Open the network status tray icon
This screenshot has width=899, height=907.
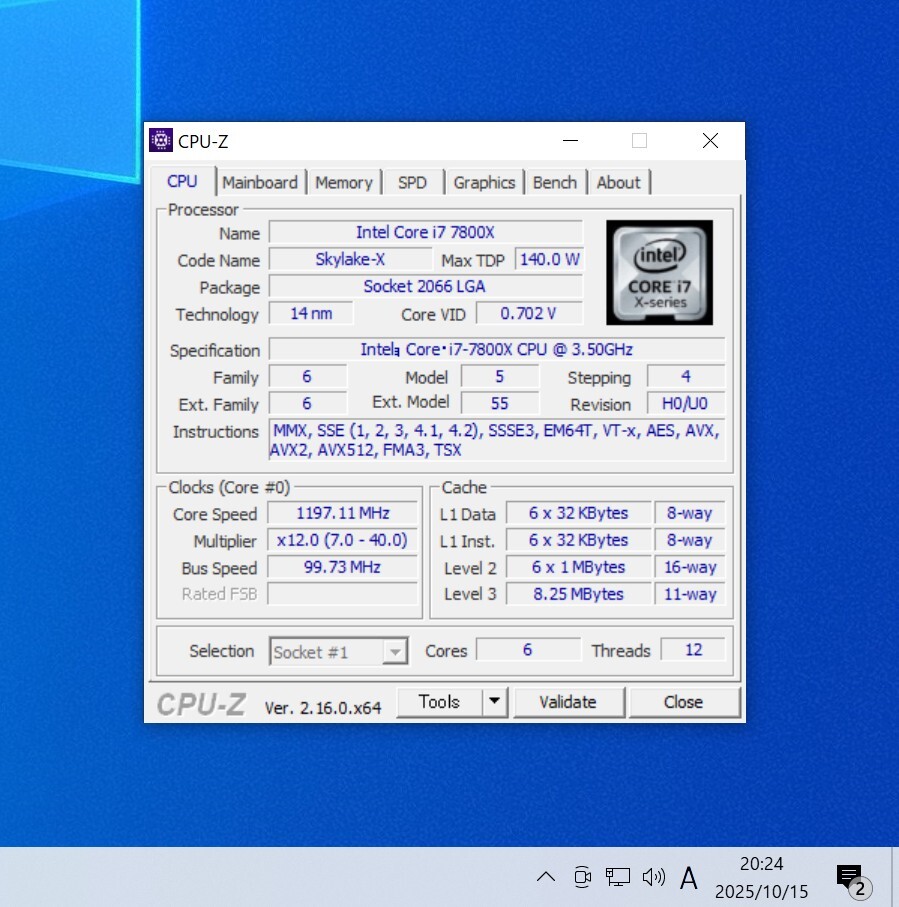tap(617, 877)
